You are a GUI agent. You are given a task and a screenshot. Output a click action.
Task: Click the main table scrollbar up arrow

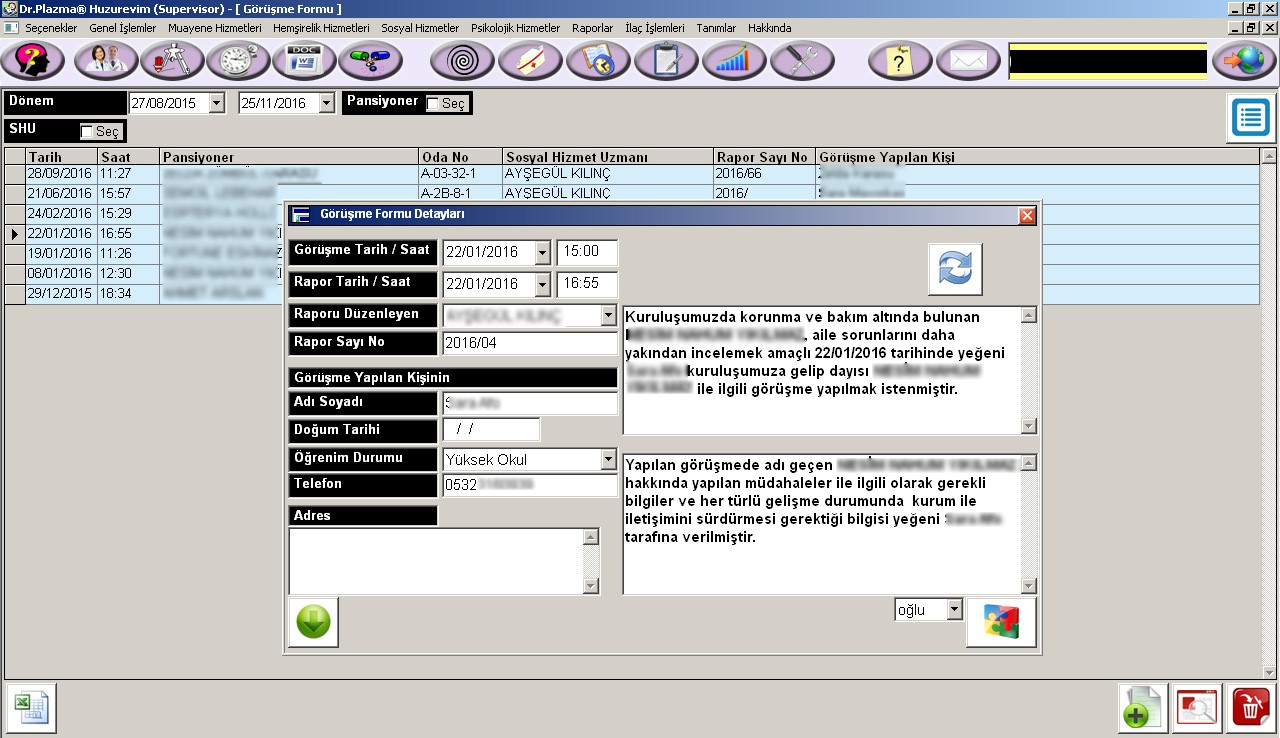tap(1269, 157)
